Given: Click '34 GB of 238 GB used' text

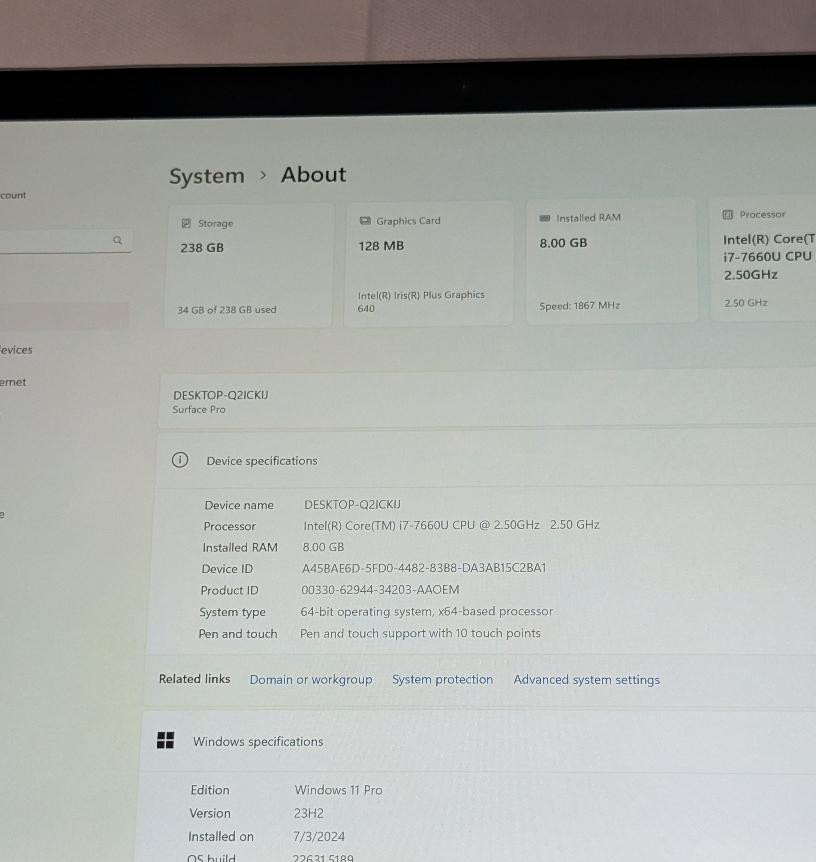Looking at the screenshot, I should point(227,310).
